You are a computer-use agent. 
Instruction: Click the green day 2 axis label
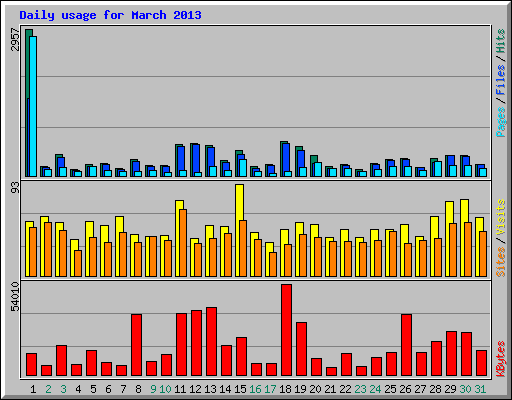48,389
